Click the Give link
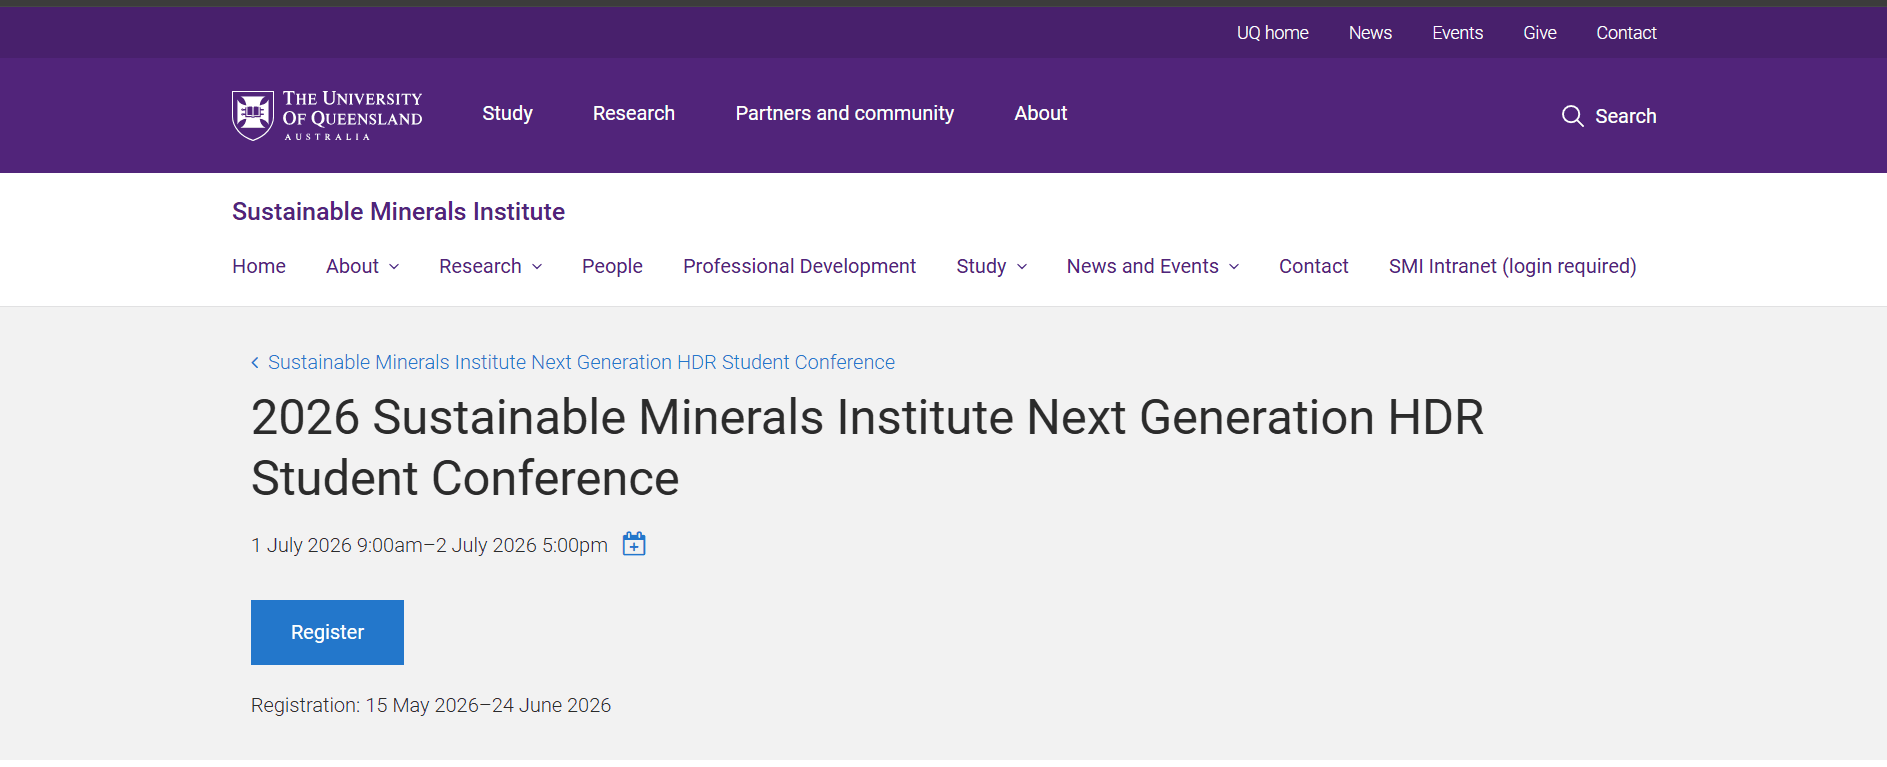 tap(1539, 33)
